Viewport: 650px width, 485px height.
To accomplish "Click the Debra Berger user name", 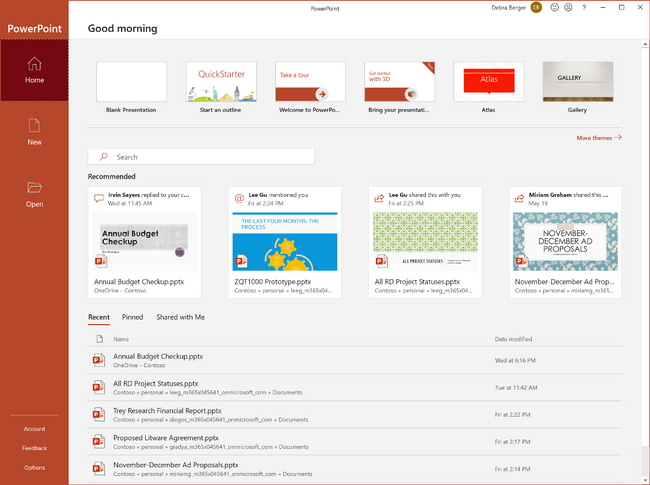I will coord(509,7).
